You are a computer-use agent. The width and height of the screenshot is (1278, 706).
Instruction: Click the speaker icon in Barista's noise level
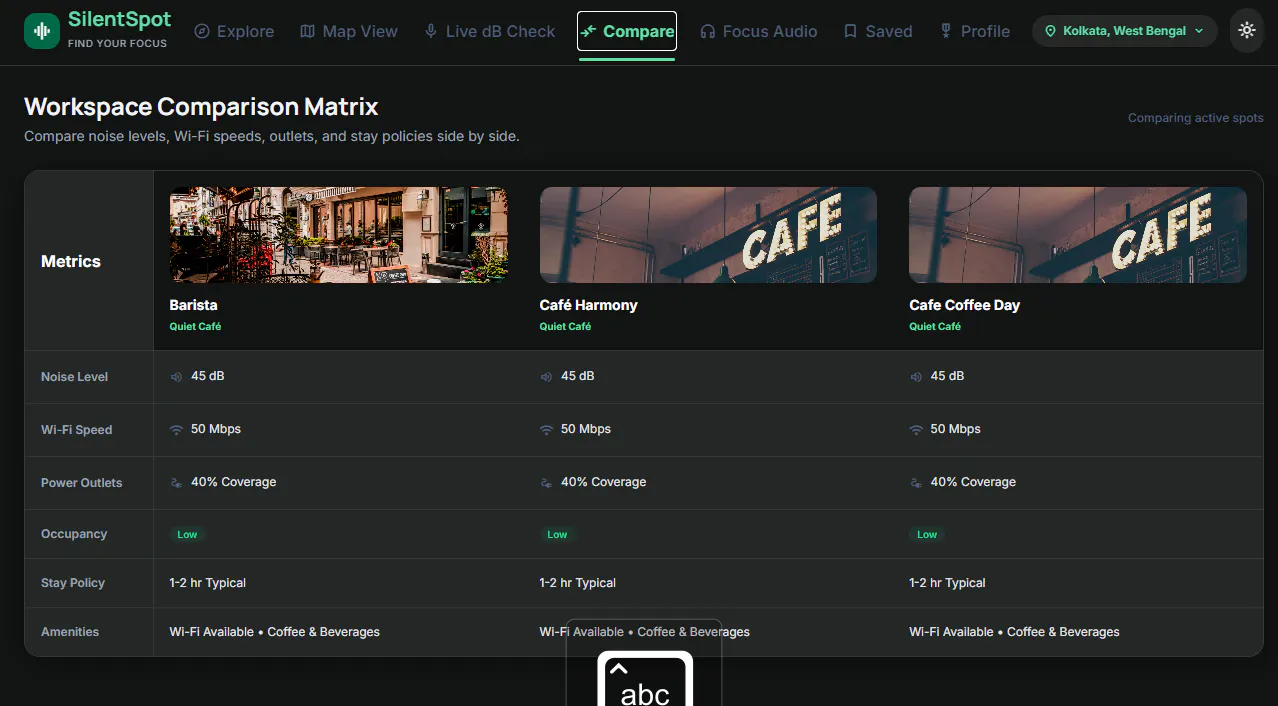pyautogui.click(x=176, y=377)
